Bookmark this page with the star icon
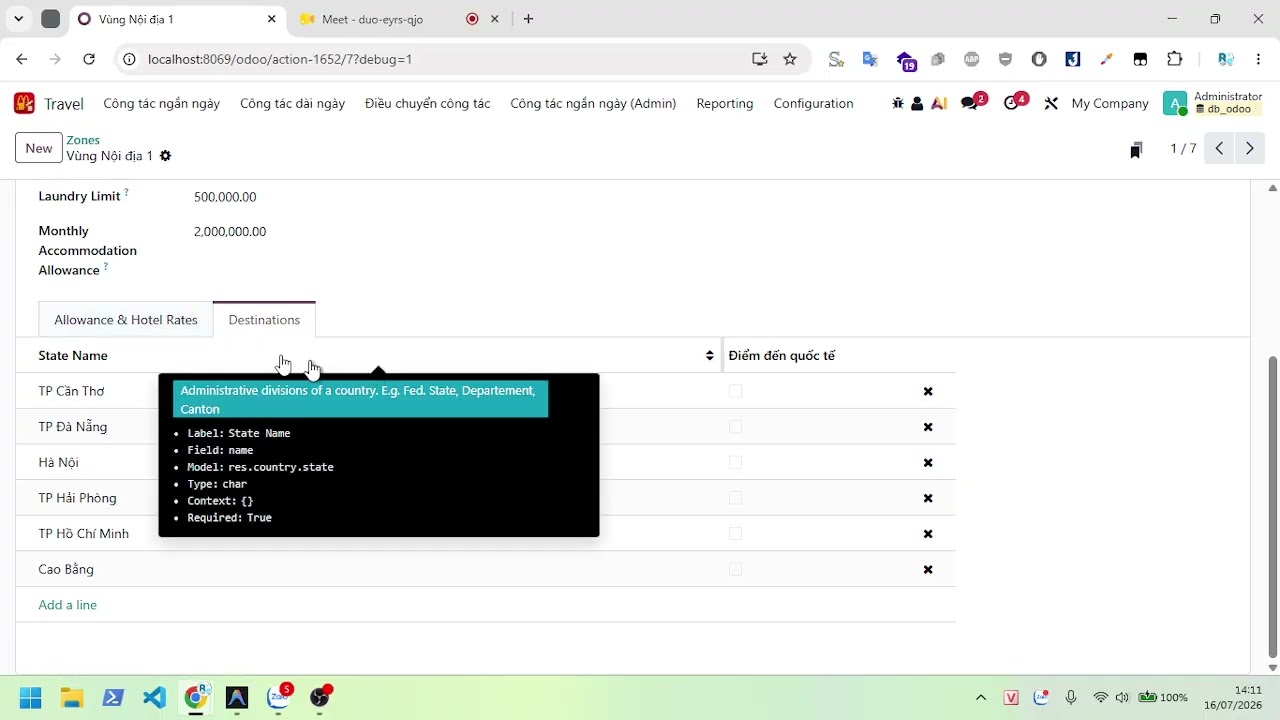The width and height of the screenshot is (1280, 720). pos(790,59)
